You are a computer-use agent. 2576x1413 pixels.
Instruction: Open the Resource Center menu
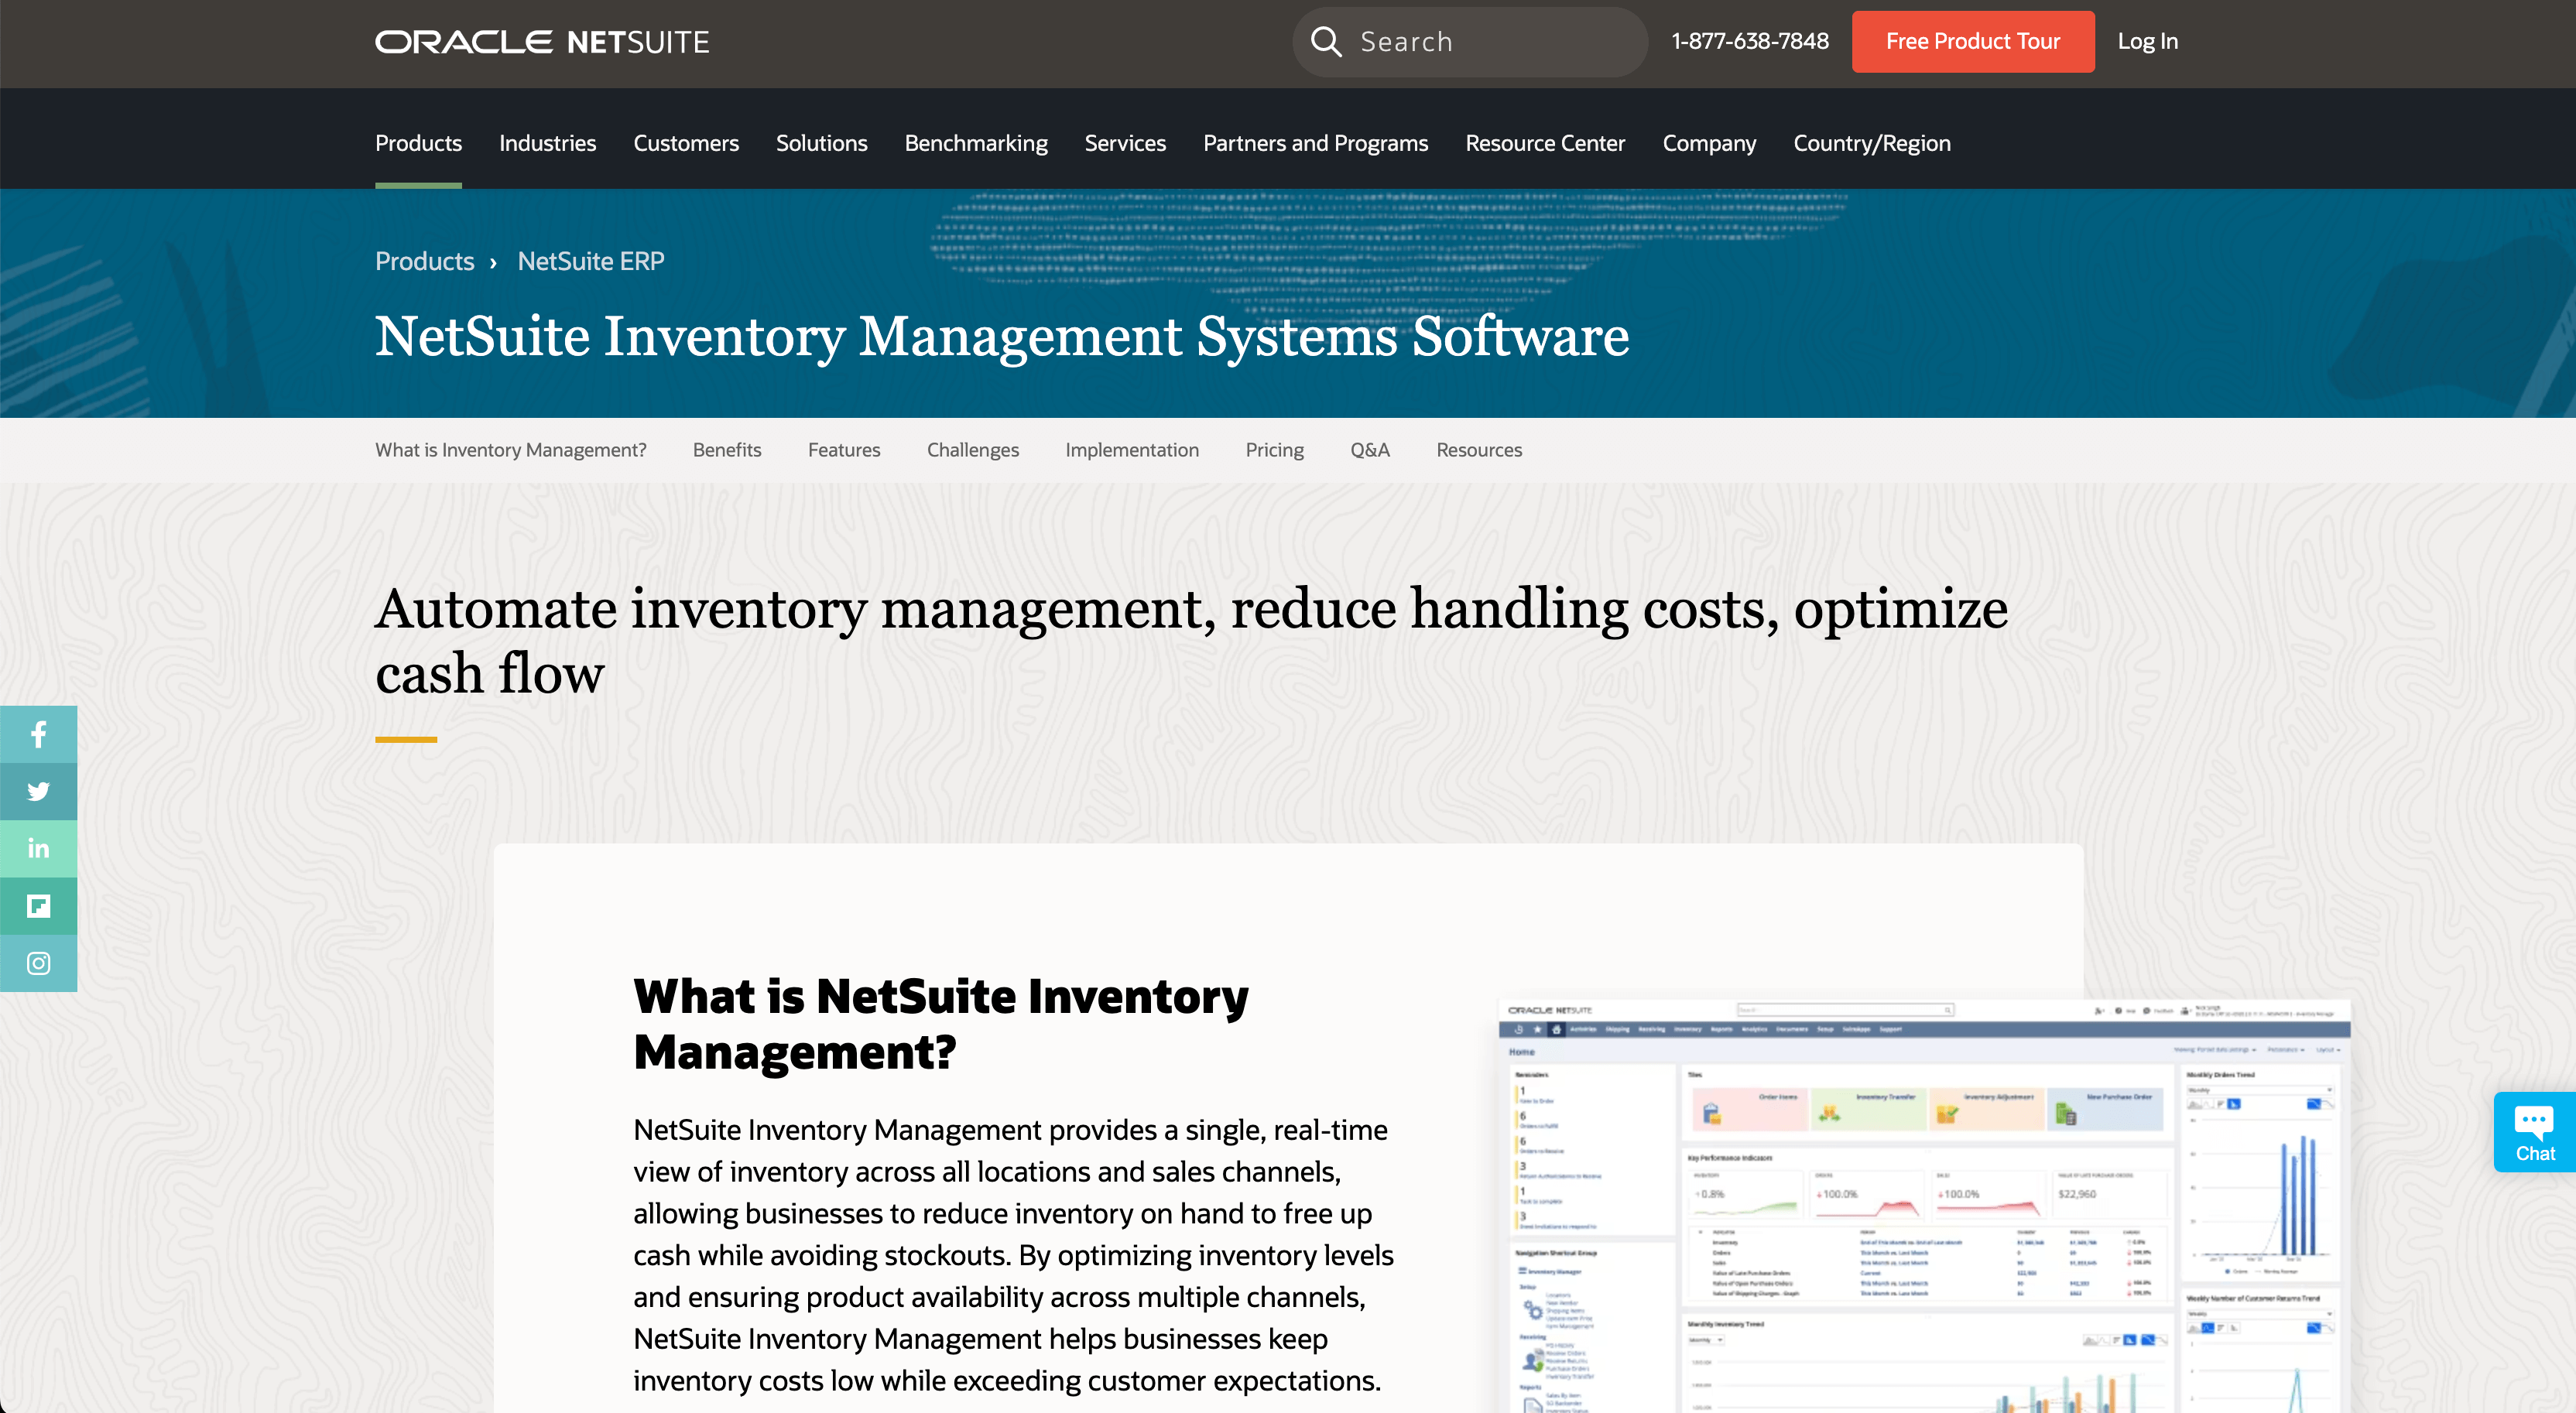pyautogui.click(x=1545, y=143)
